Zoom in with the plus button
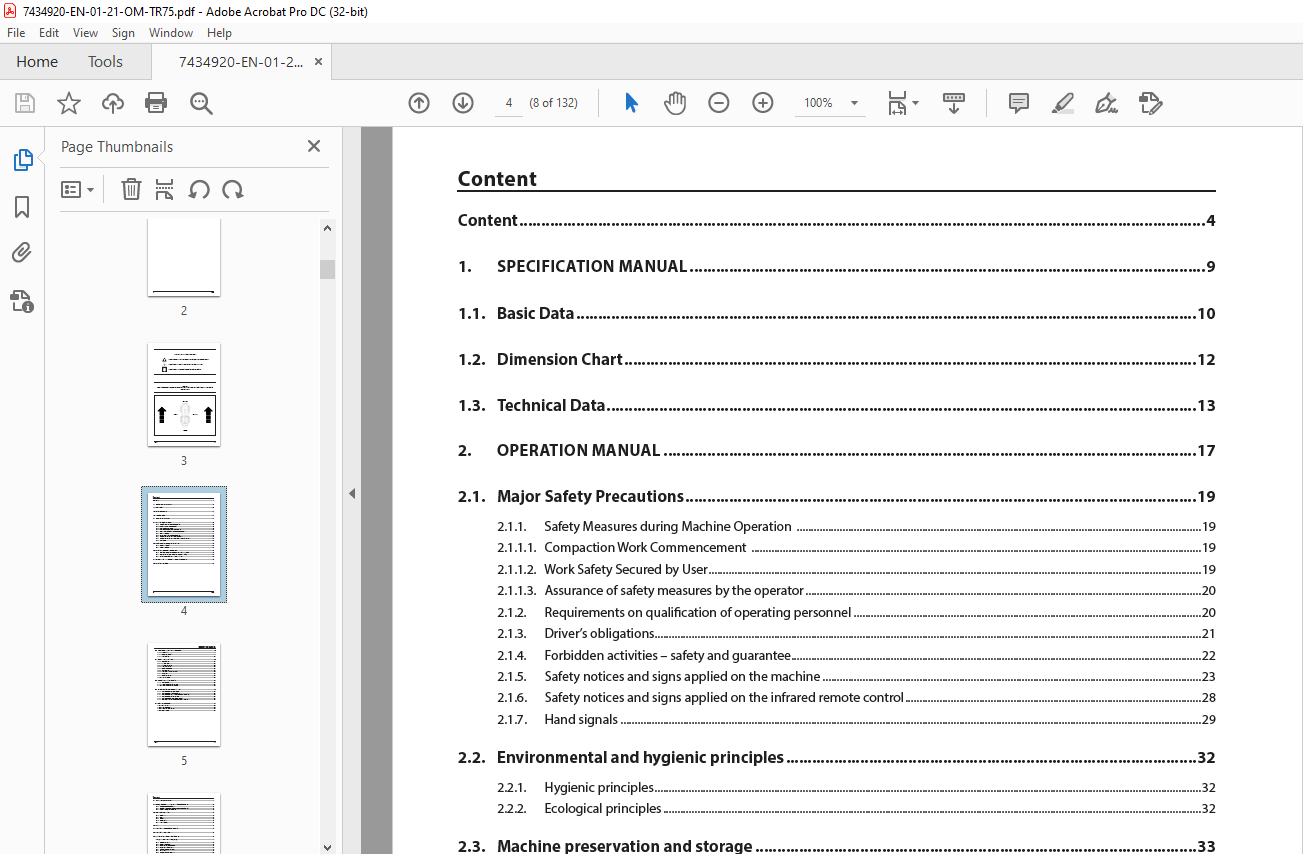 click(763, 103)
